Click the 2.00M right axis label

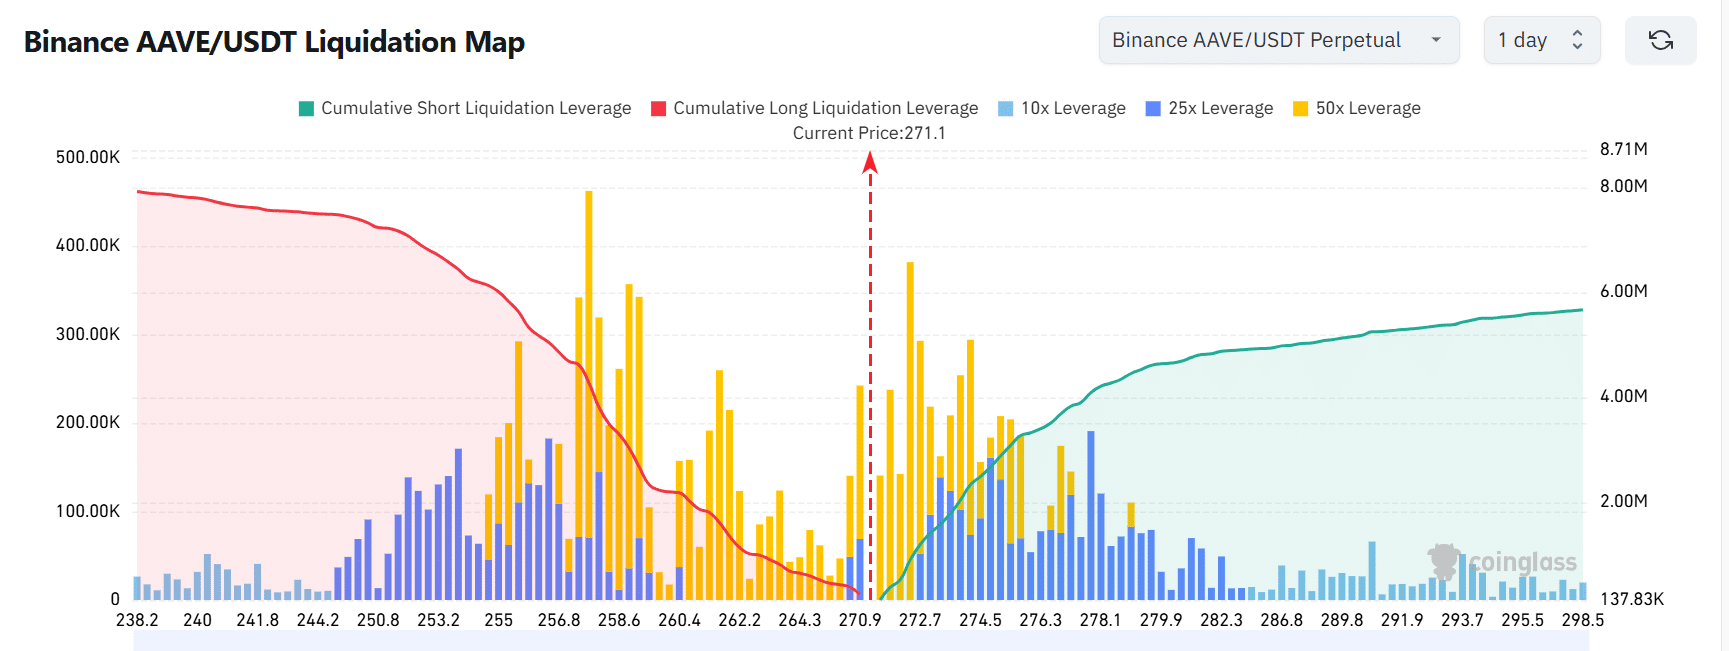coord(1624,501)
